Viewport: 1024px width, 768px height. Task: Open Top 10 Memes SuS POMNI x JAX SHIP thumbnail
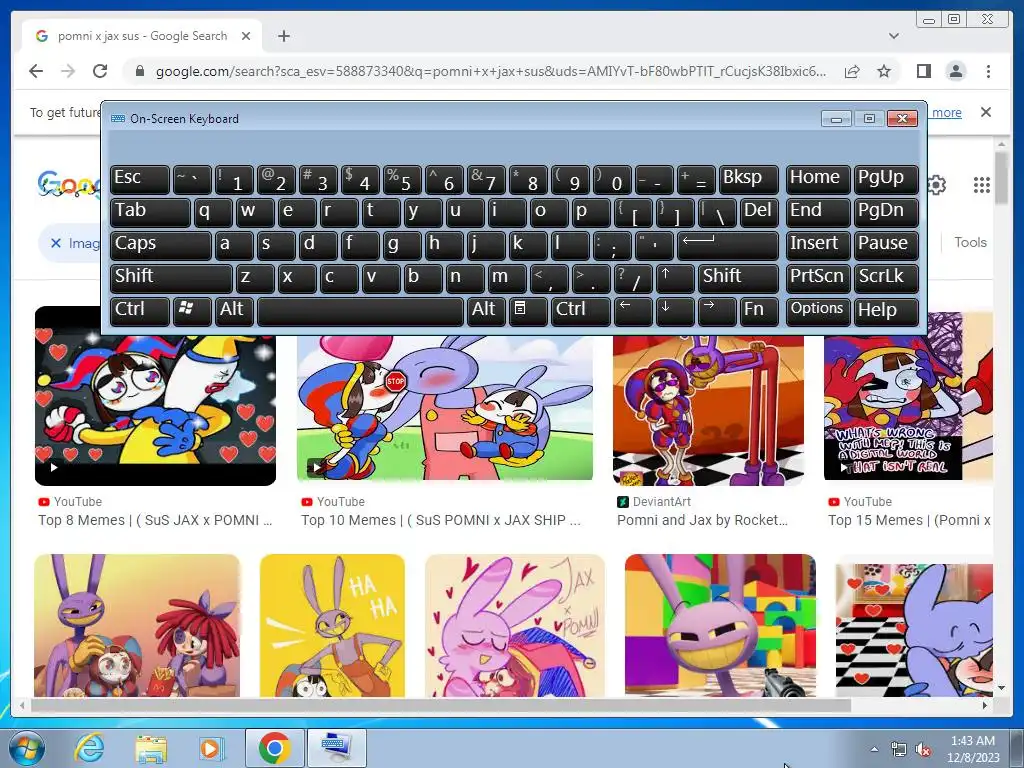click(445, 408)
